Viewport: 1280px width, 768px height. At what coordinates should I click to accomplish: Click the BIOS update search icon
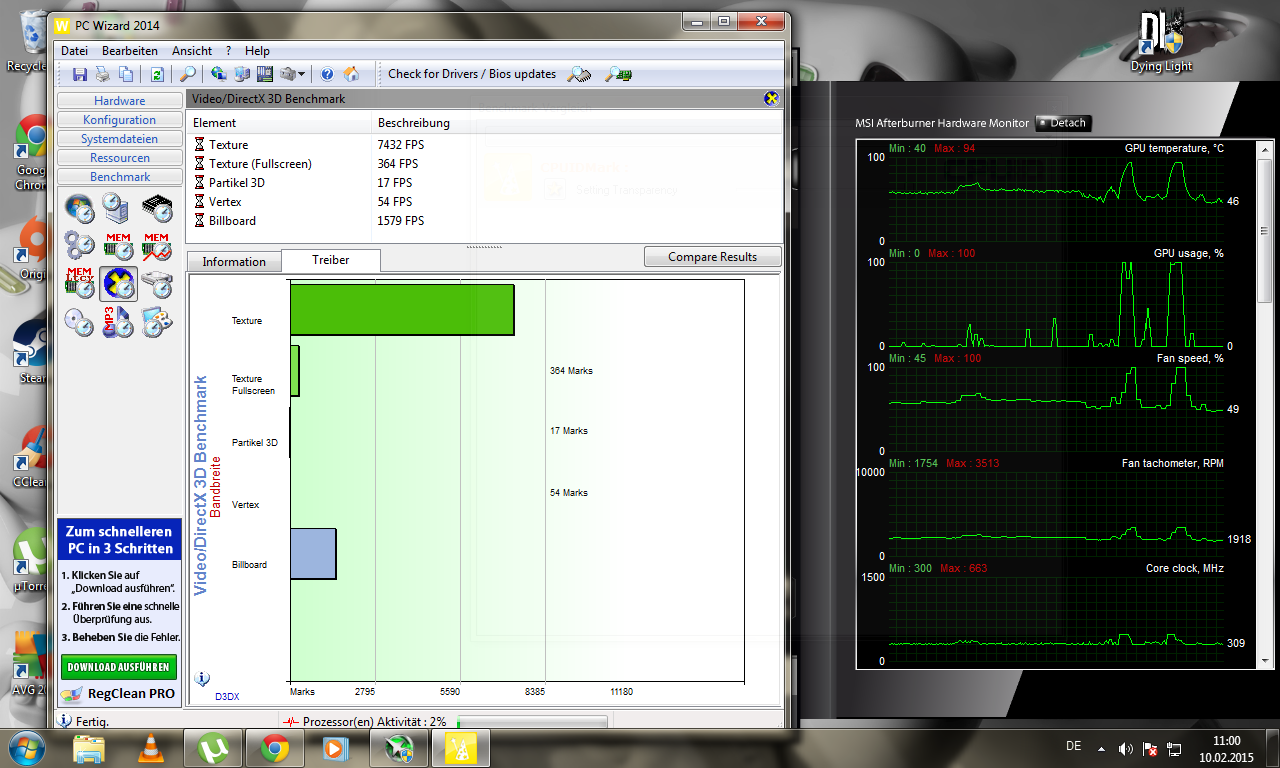tap(620, 74)
